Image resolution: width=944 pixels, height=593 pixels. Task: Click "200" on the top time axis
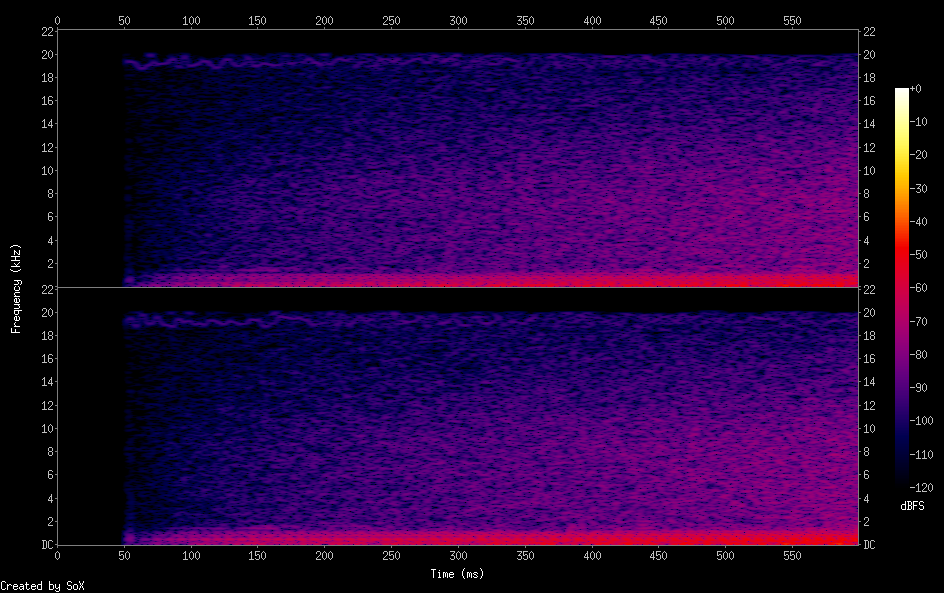point(324,20)
